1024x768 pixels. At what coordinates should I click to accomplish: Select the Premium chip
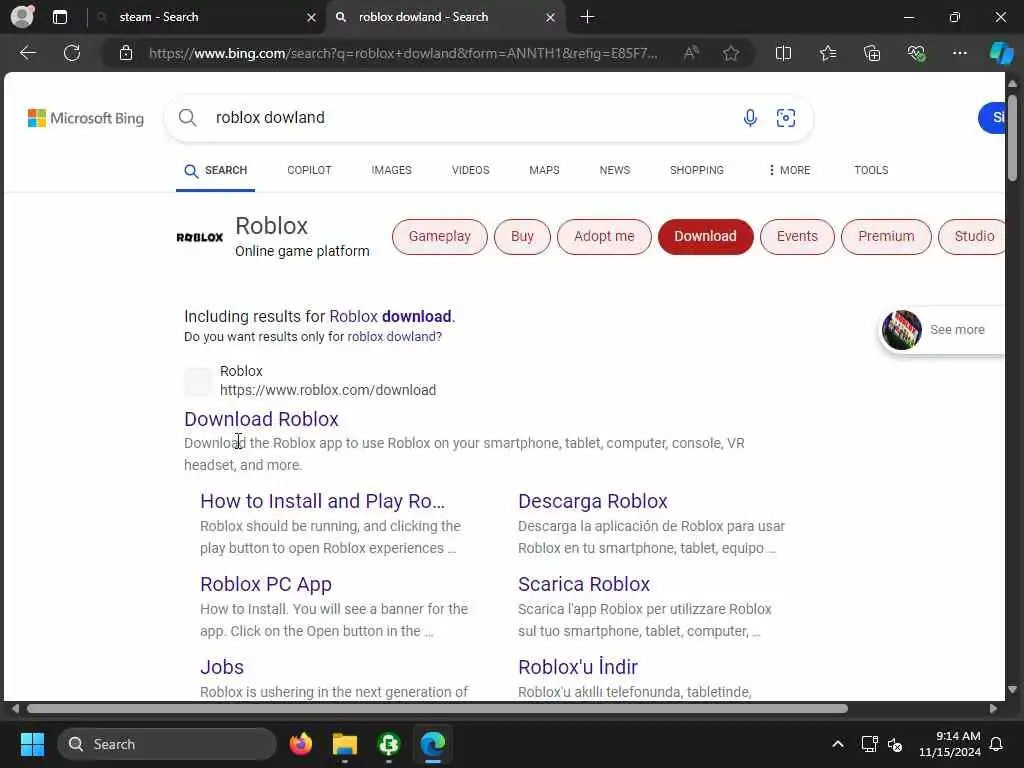pyautogui.click(x=886, y=236)
